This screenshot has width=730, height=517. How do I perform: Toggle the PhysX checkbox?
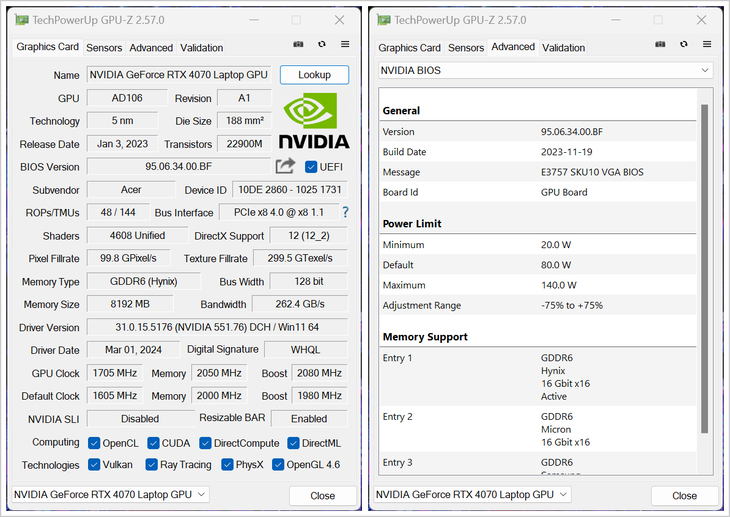click(227, 464)
